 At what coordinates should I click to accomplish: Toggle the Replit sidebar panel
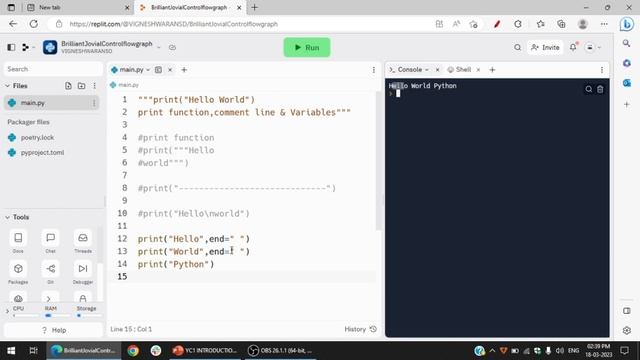pos(11,47)
